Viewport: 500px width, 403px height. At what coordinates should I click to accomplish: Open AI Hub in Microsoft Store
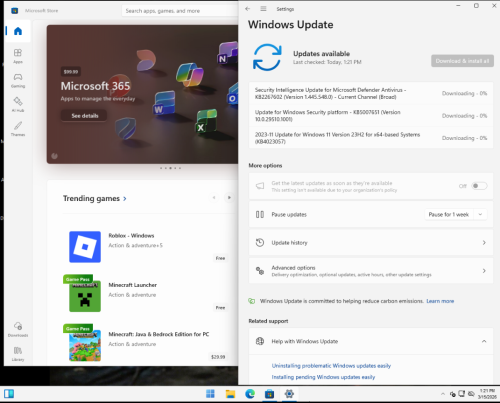point(18,104)
